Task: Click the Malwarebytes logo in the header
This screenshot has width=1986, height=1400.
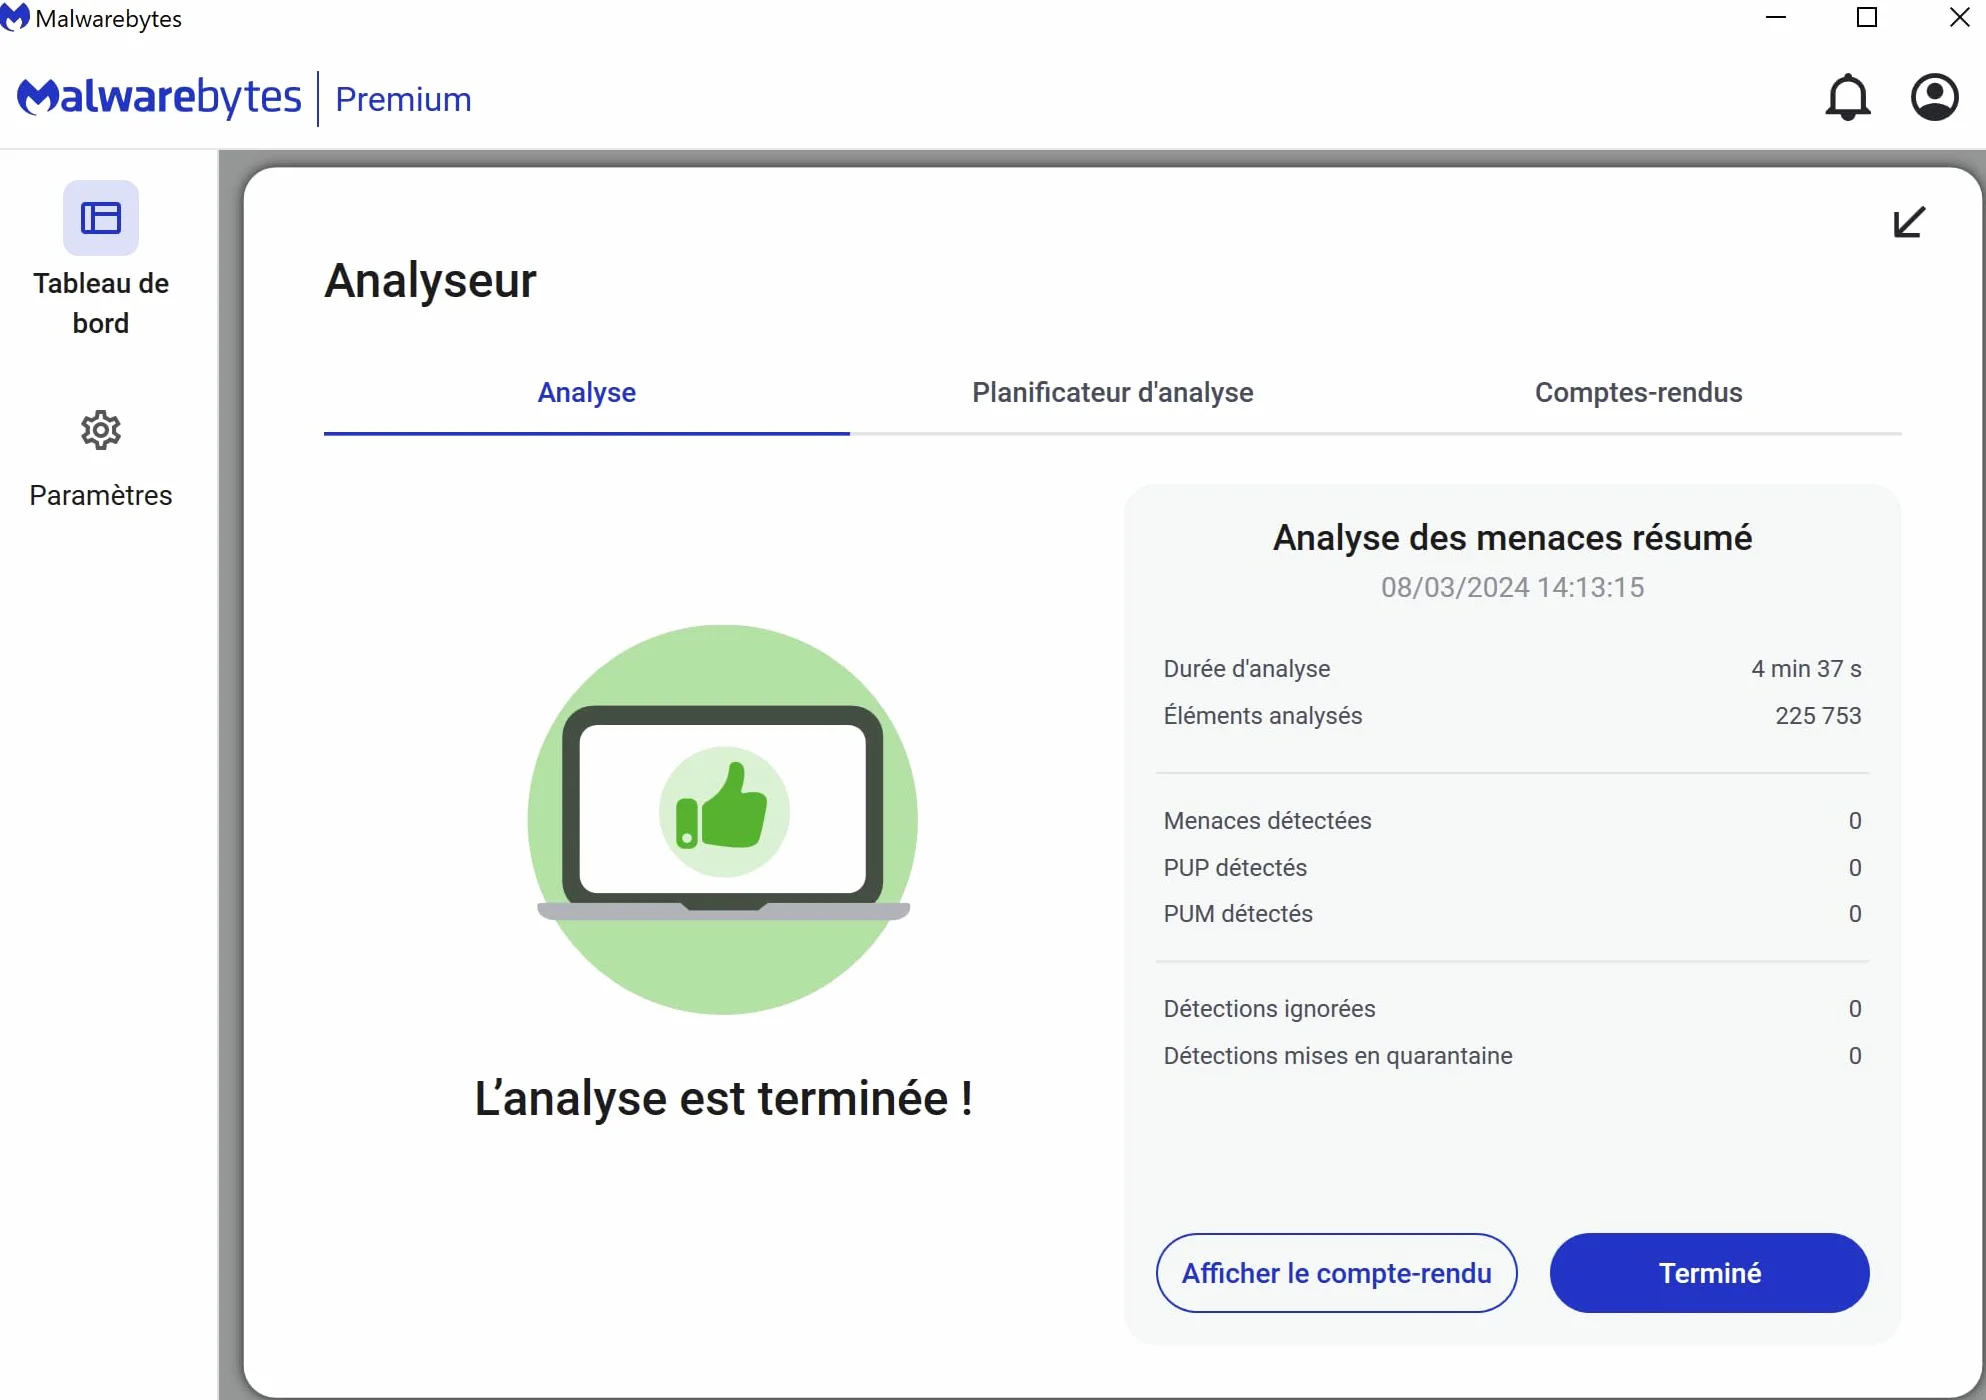Action: click(x=159, y=98)
